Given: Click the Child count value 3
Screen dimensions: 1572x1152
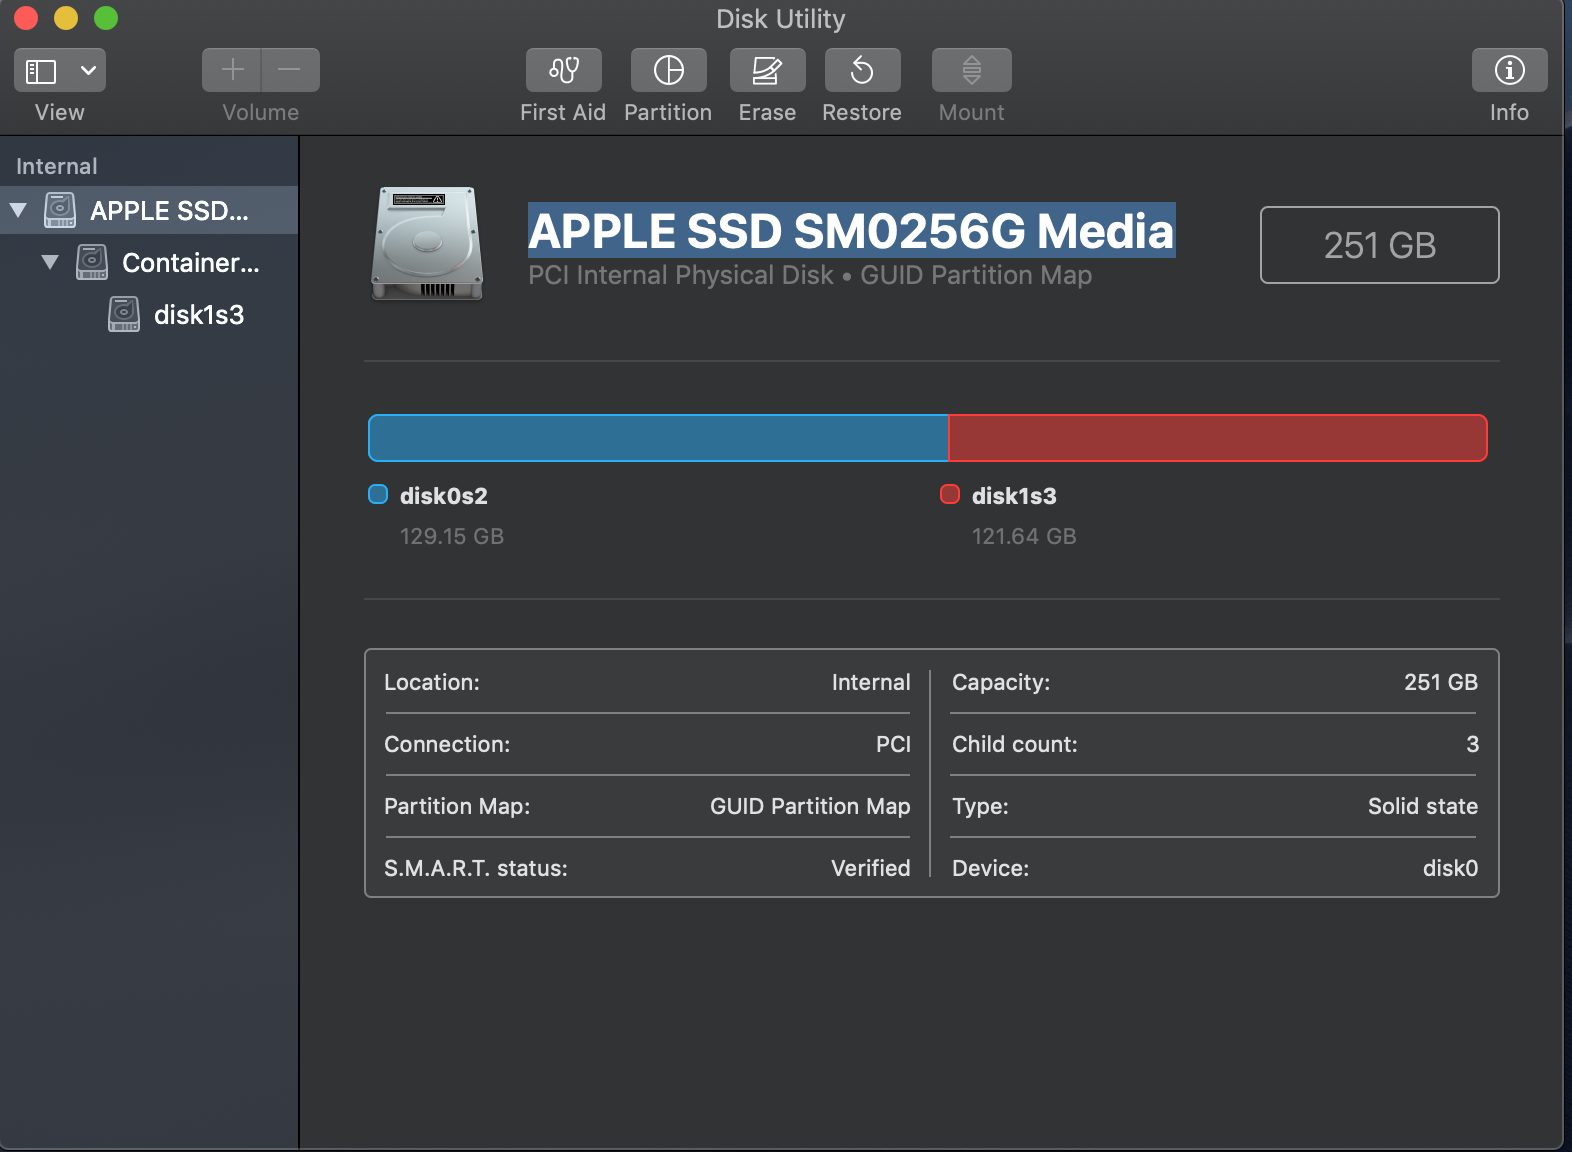Looking at the screenshot, I should (1472, 744).
